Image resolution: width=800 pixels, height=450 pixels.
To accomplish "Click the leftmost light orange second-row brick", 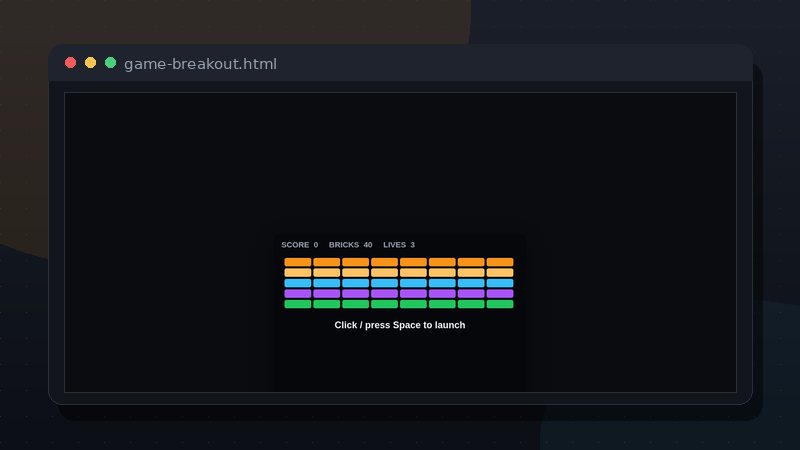I will (297, 272).
